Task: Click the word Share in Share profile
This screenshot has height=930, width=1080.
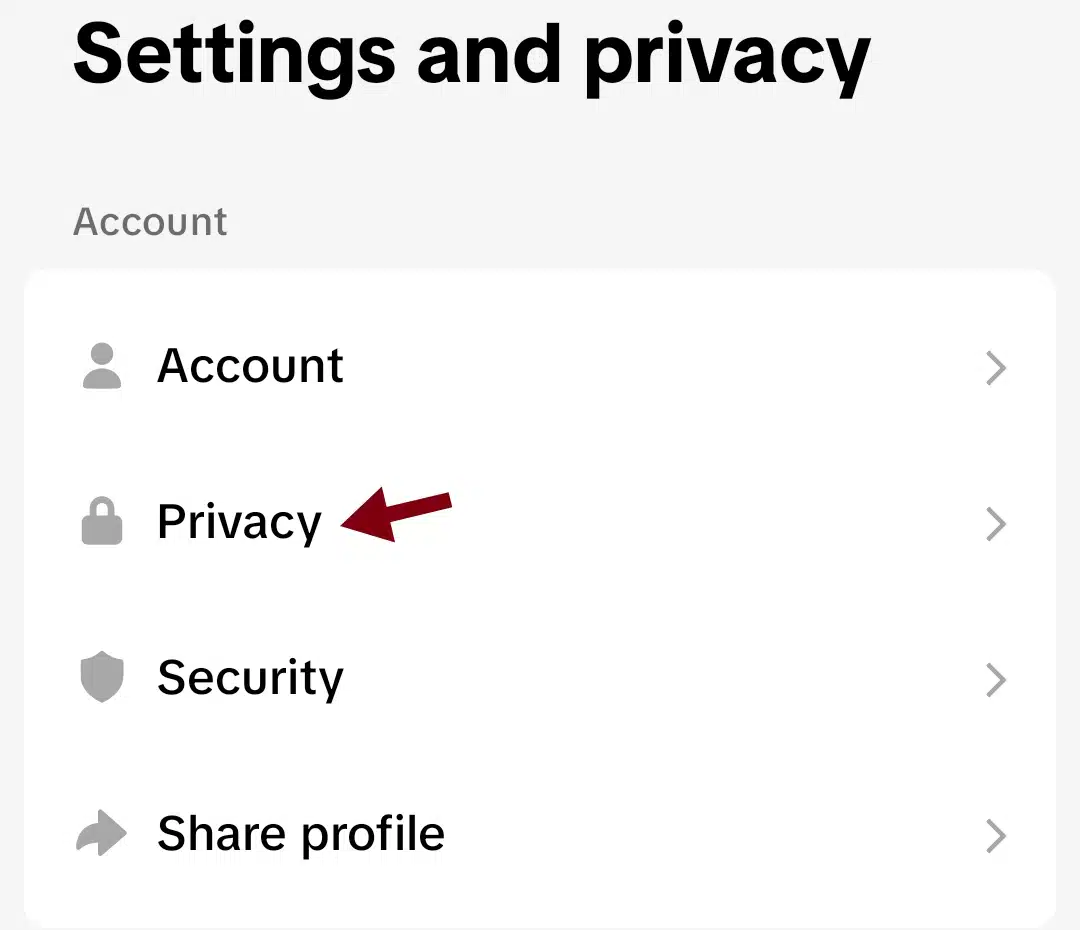Action: (220, 834)
